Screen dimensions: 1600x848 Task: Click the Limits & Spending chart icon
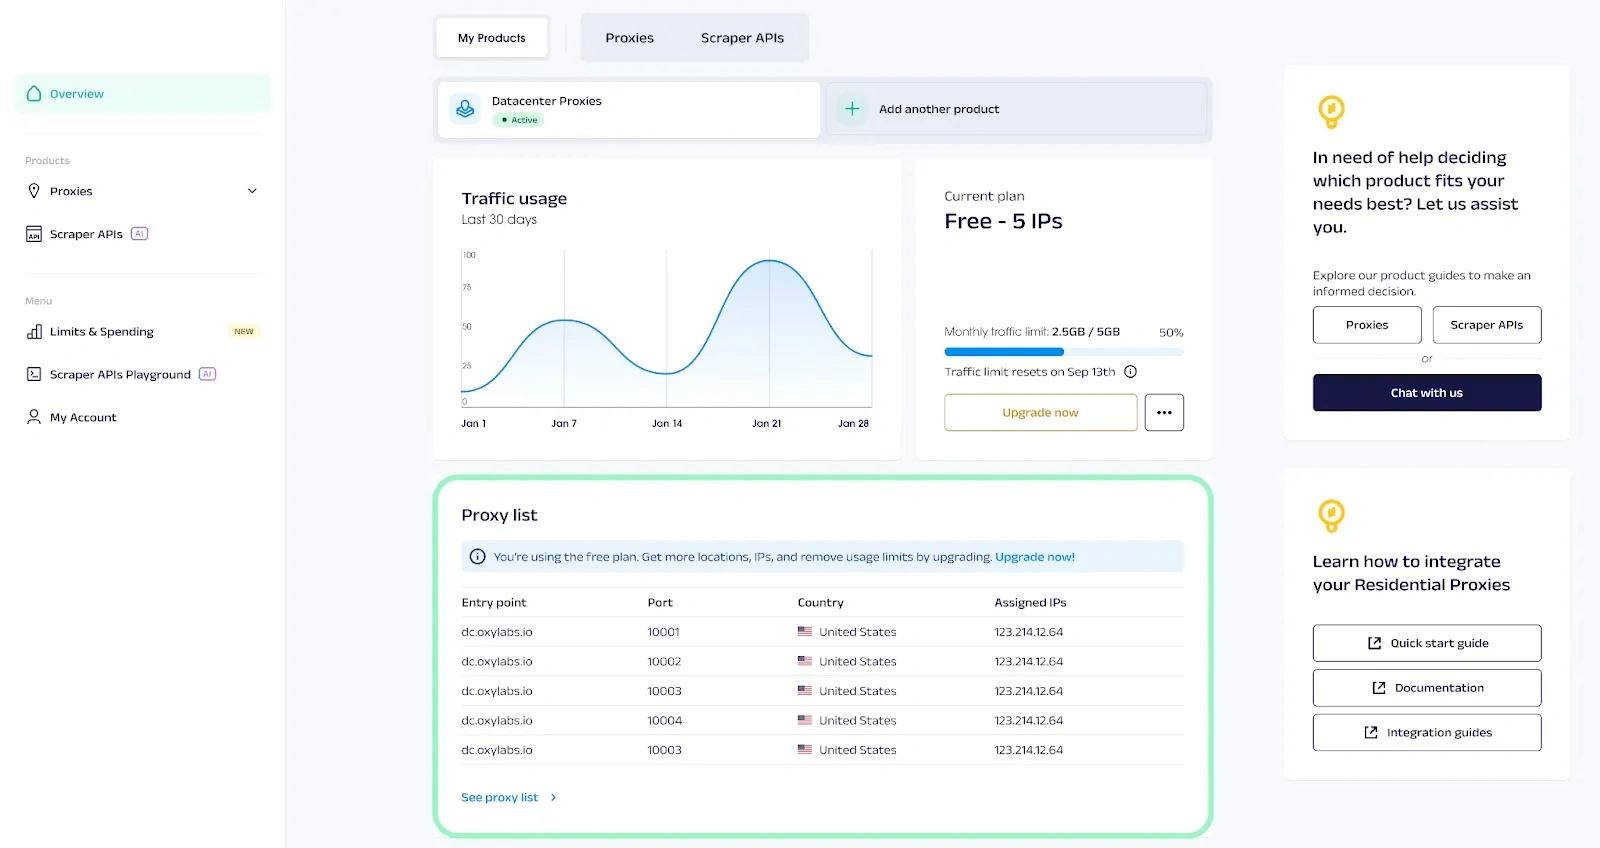pyautogui.click(x=34, y=332)
